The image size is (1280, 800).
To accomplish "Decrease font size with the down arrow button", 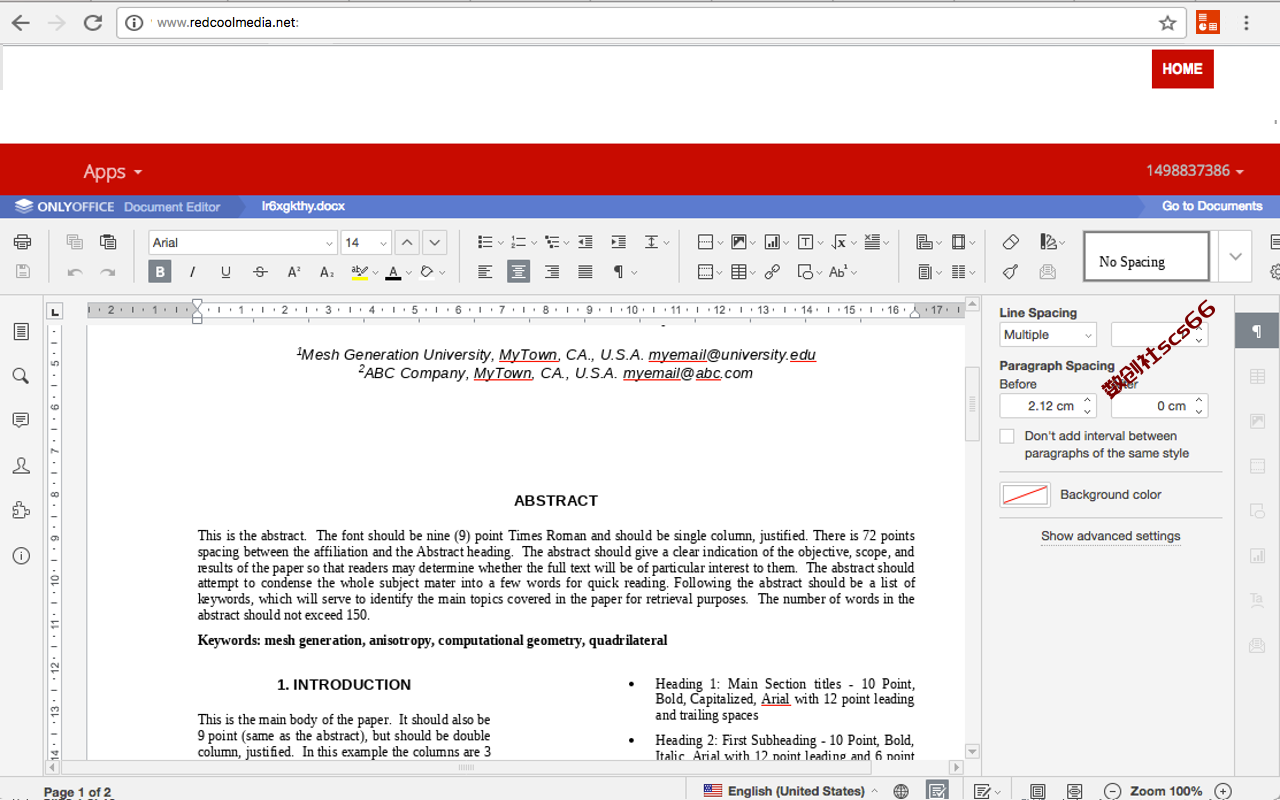I will [434, 242].
